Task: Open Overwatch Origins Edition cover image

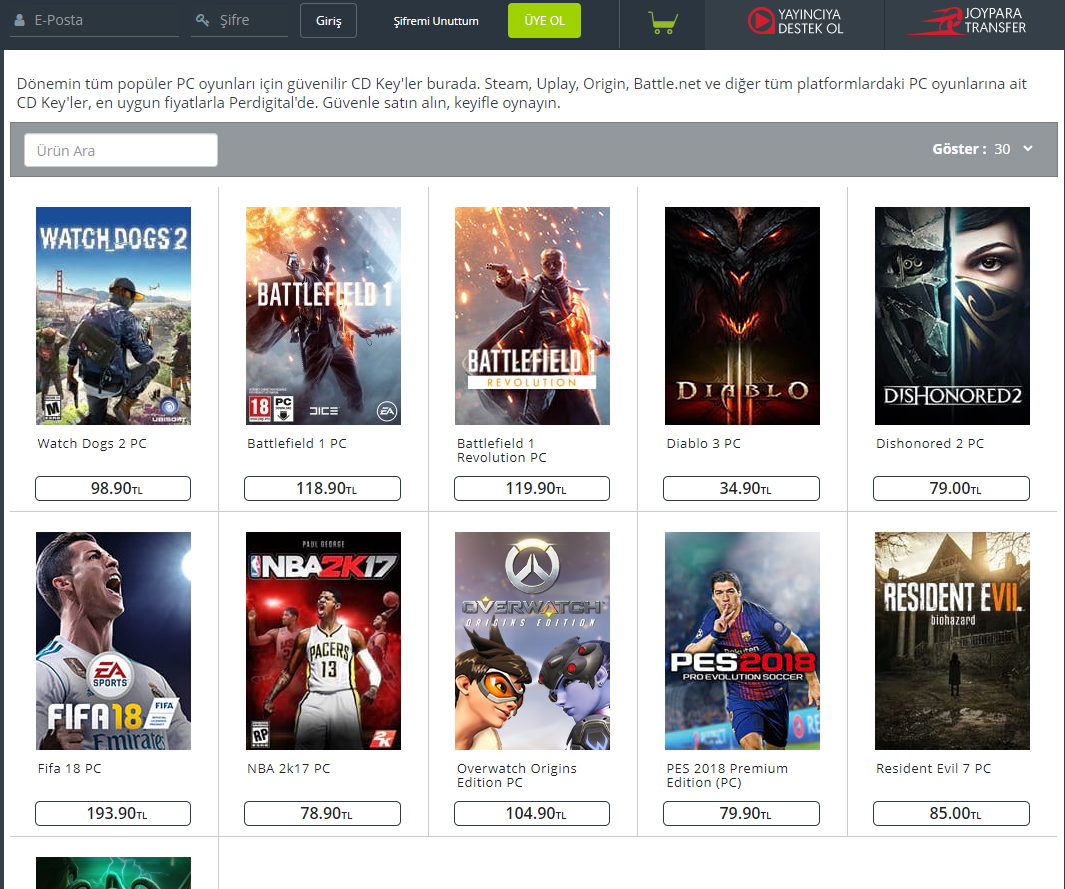Action: (532, 641)
